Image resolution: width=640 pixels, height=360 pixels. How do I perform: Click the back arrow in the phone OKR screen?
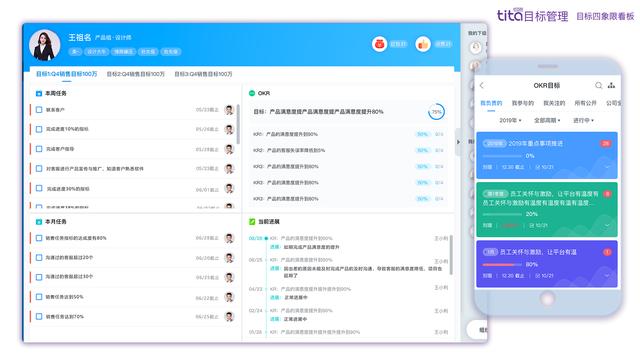(x=482, y=85)
